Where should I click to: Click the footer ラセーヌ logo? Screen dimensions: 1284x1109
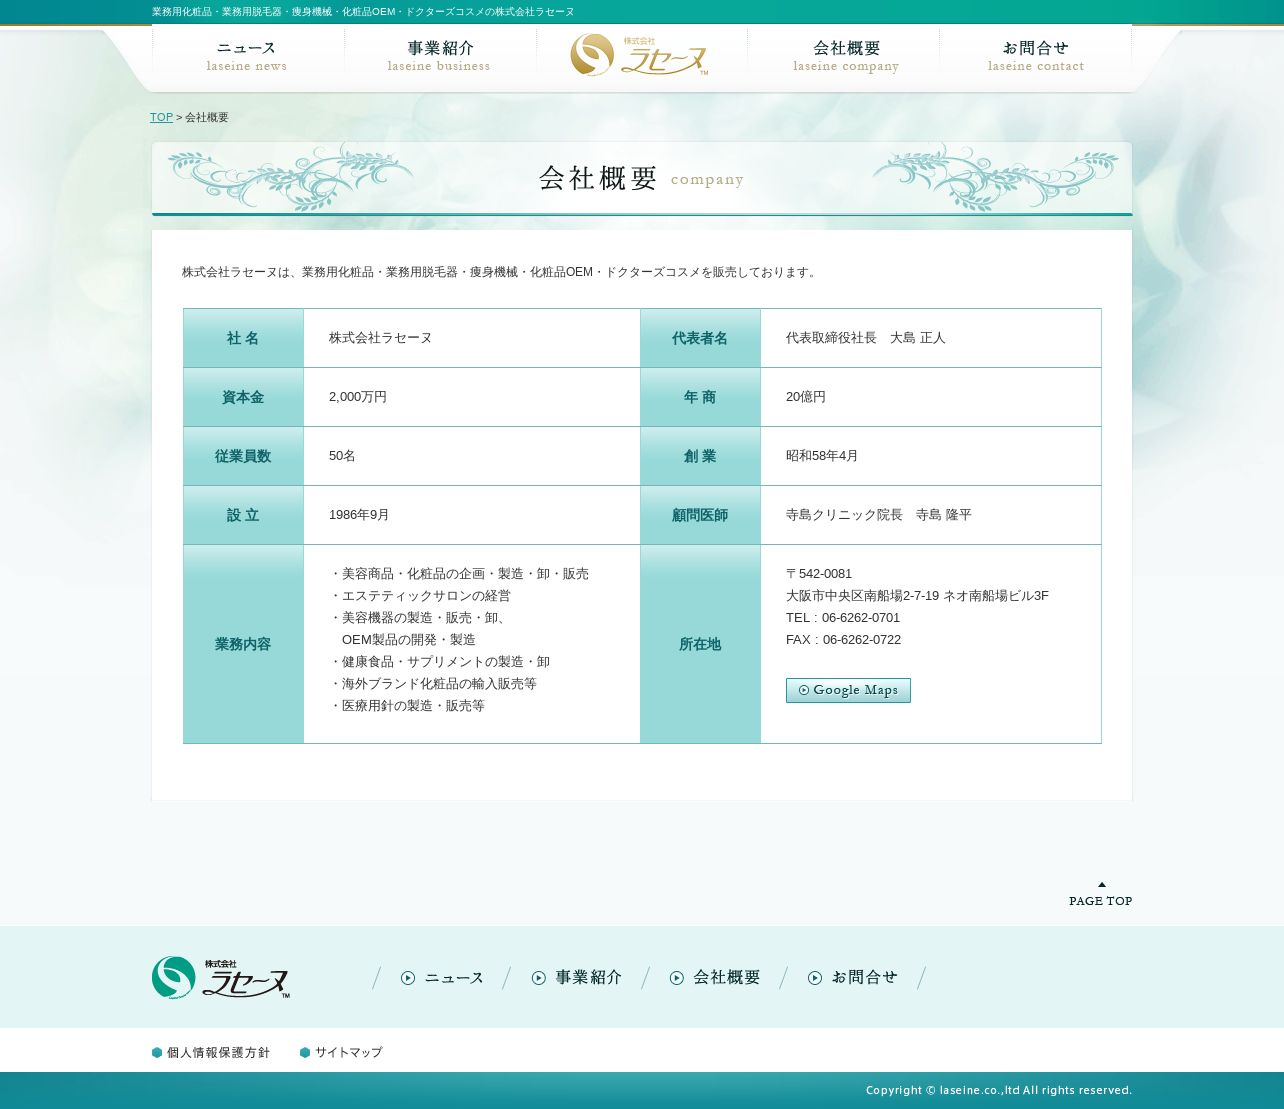click(221, 977)
